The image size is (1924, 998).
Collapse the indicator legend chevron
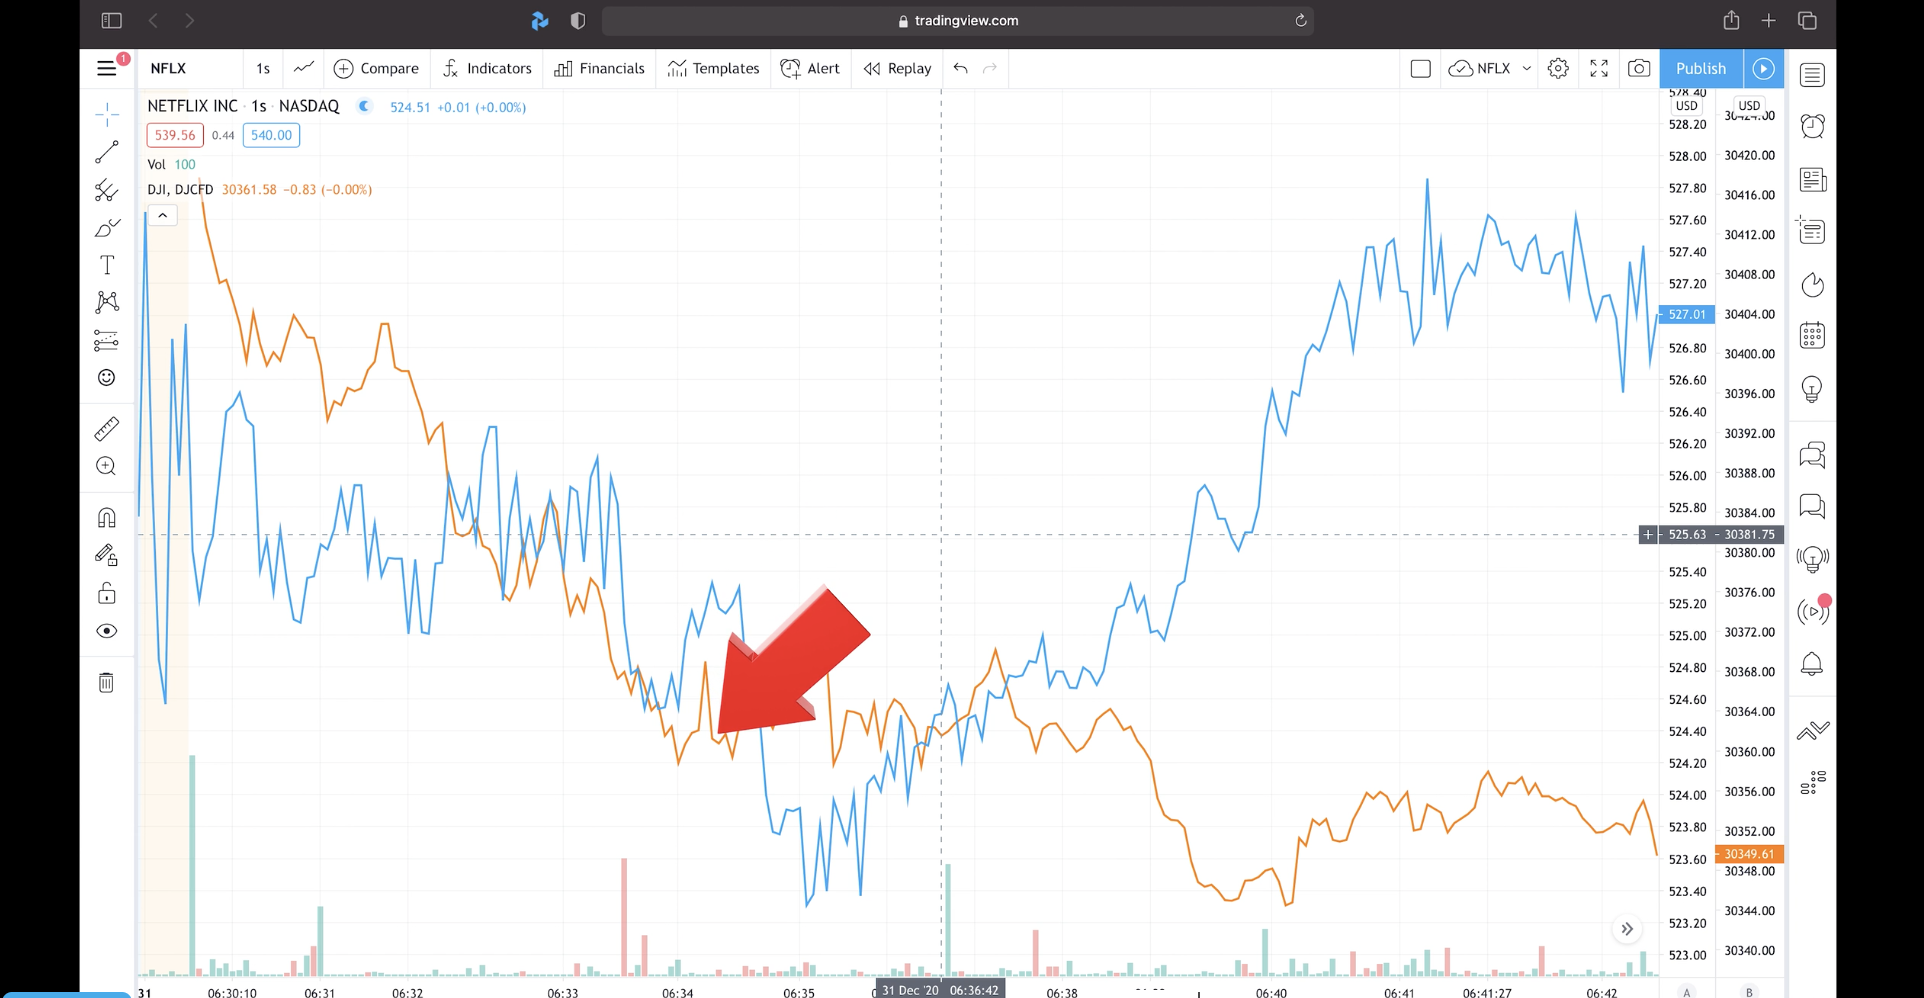[163, 215]
